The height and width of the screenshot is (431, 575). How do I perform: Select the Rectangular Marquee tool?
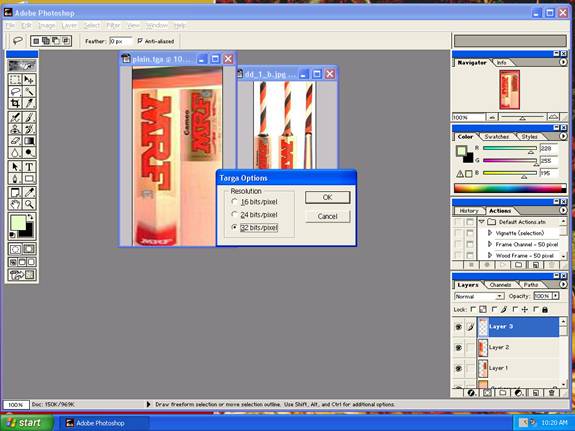[x=15, y=79]
